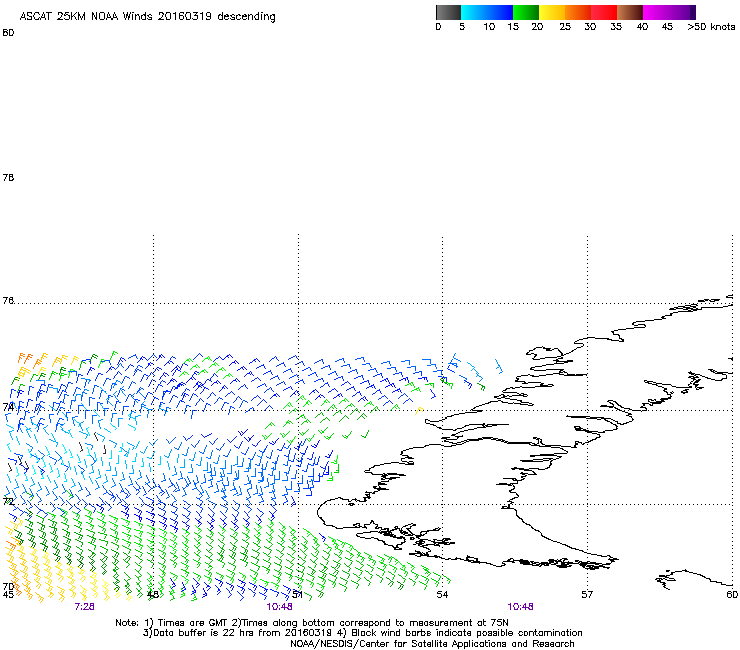Click the latitude 74 axis label
This screenshot has width=740, height=650.
[x=8, y=407]
